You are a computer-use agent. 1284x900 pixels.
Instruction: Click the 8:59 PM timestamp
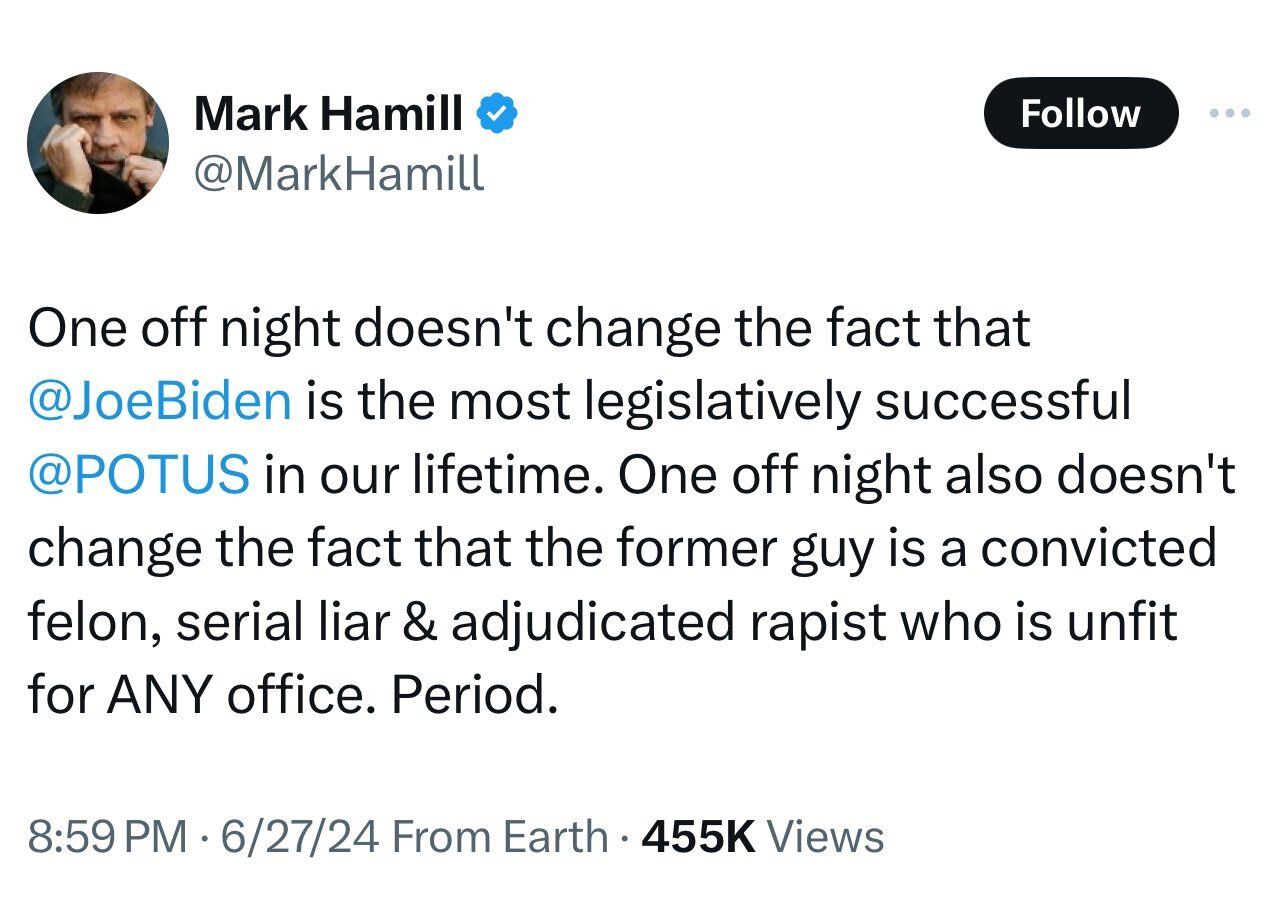point(107,836)
